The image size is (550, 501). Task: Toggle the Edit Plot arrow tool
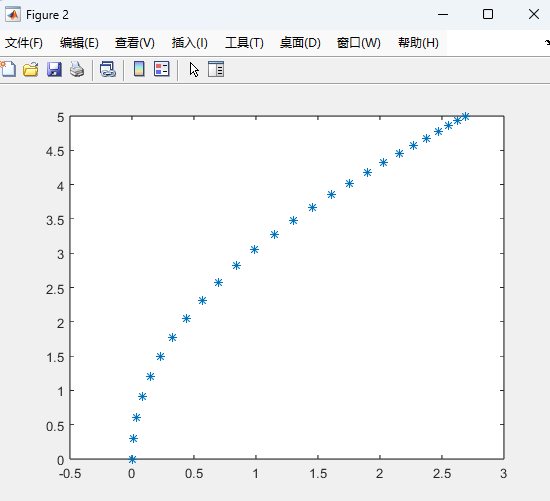point(194,69)
